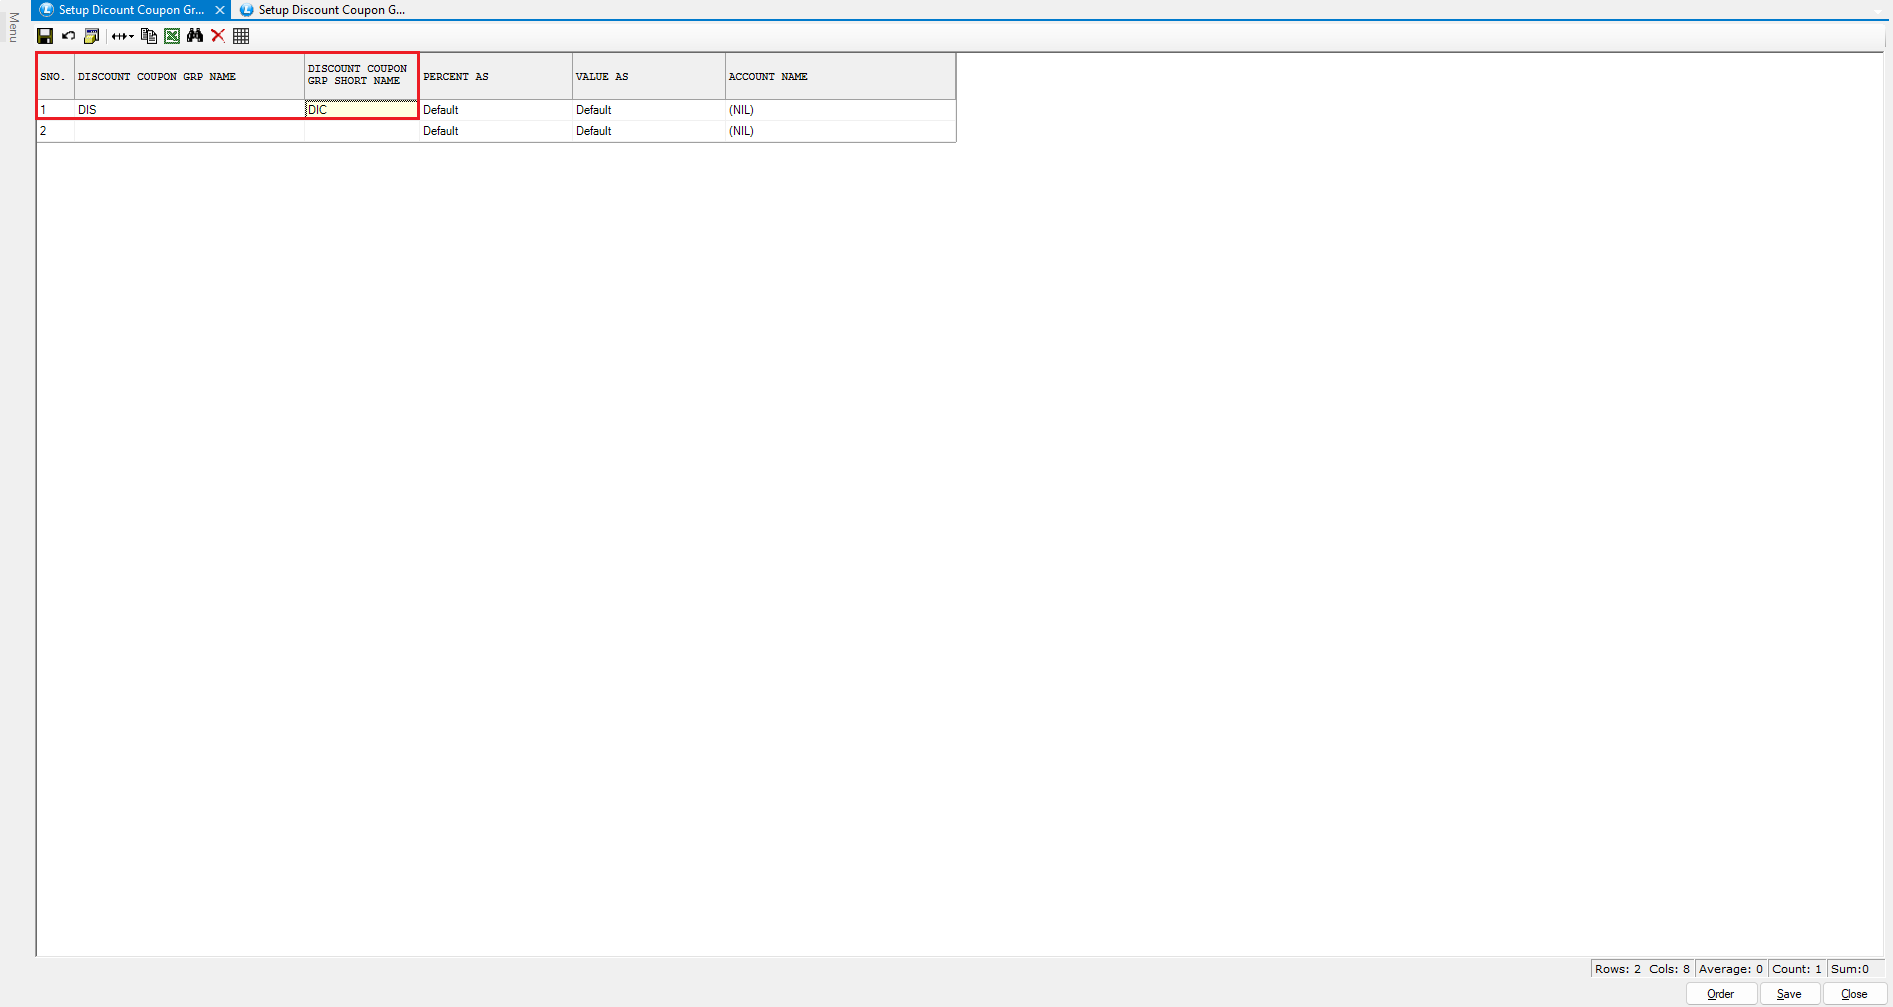
Task: Close the Setup Dicount Coupon tab
Action: click(220, 10)
